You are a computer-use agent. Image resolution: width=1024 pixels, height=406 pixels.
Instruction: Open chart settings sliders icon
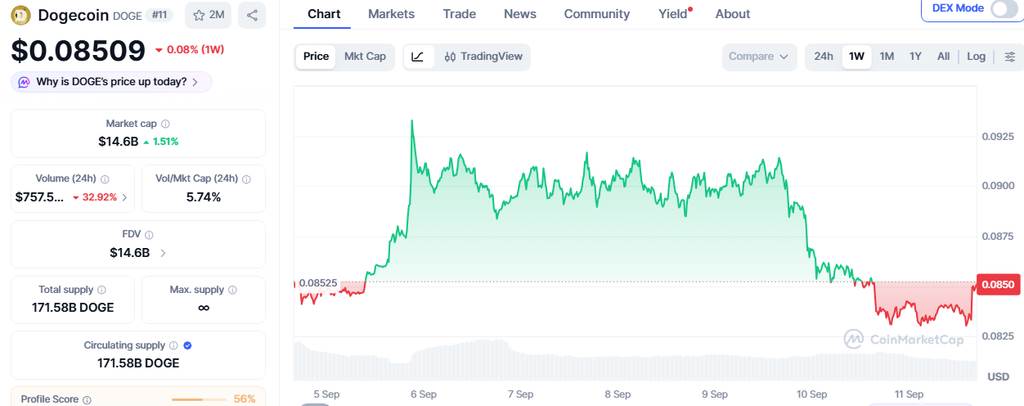pyautogui.click(x=1010, y=57)
